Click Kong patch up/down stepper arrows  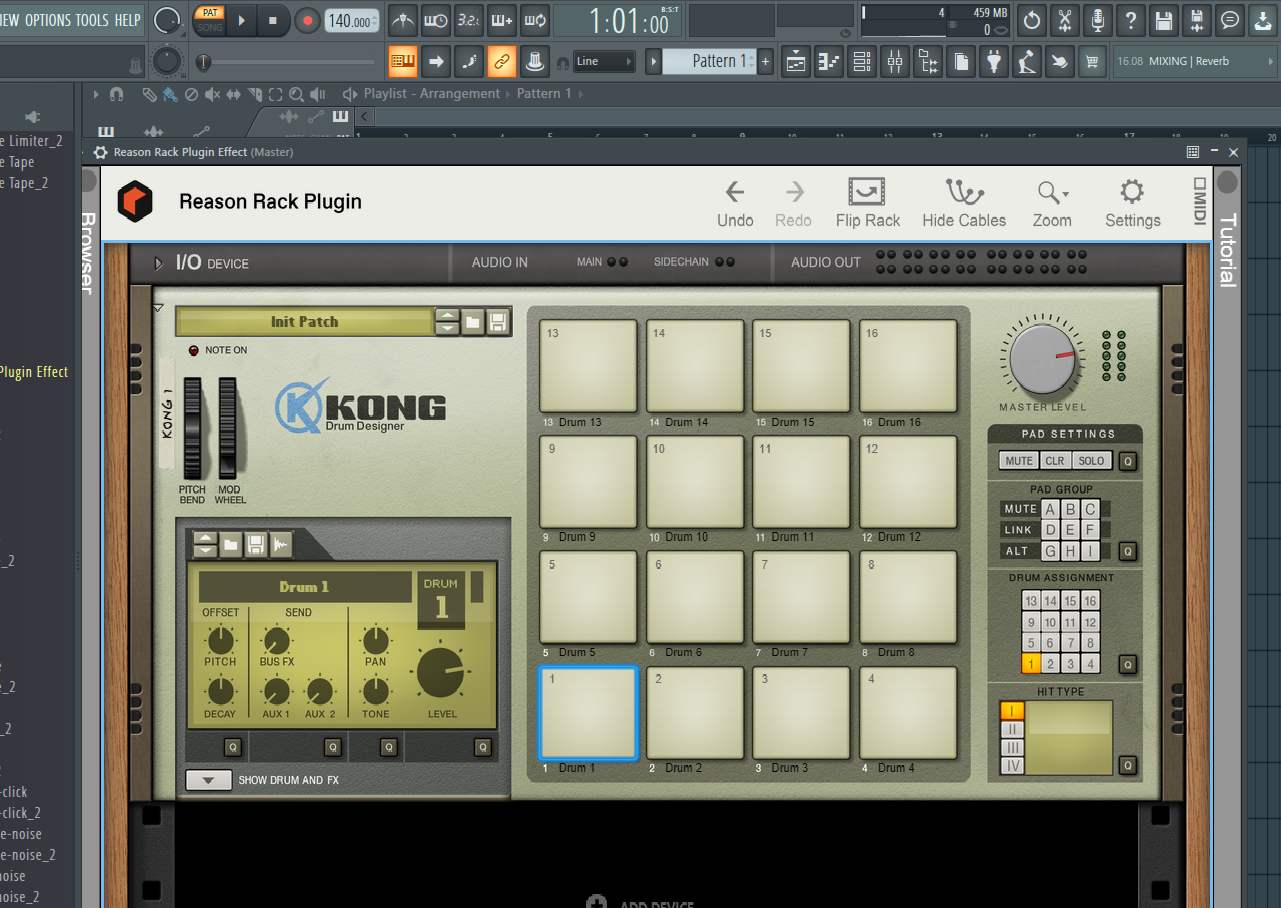[x=448, y=322]
